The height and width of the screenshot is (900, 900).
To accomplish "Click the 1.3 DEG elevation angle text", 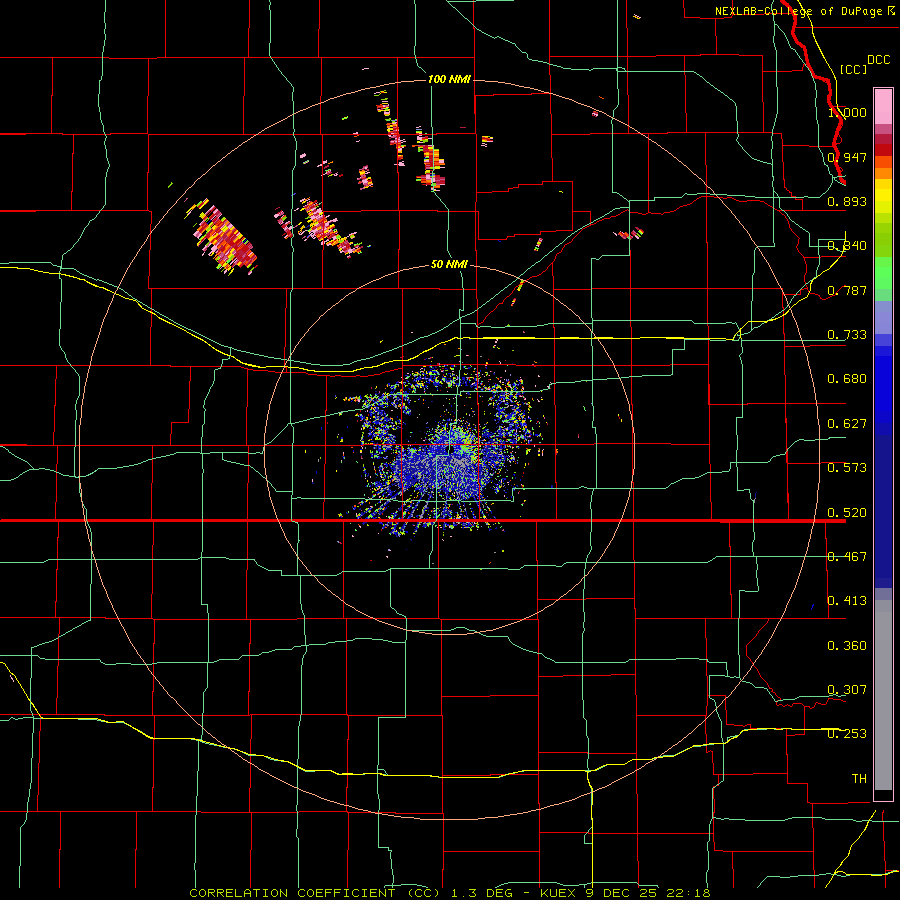I will point(482,893).
